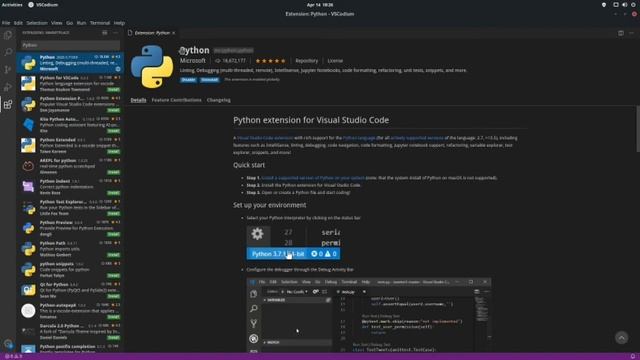Click the Qt for Python extension icon
Image resolution: width=640 pixels, height=360 pixels.
pyautogui.click(x=28, y=290)
